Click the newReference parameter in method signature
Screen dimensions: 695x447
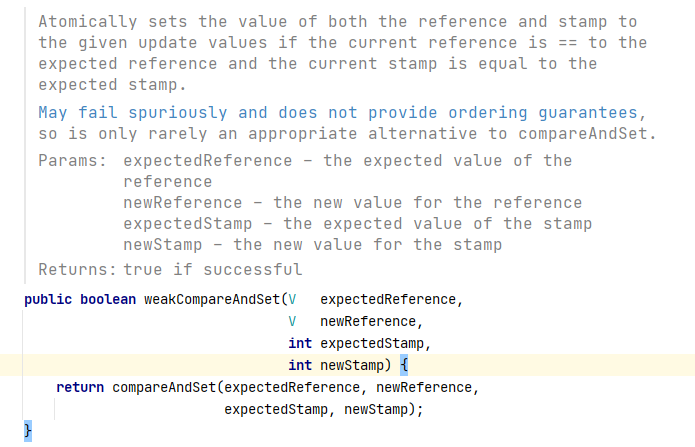click(368, 321)
